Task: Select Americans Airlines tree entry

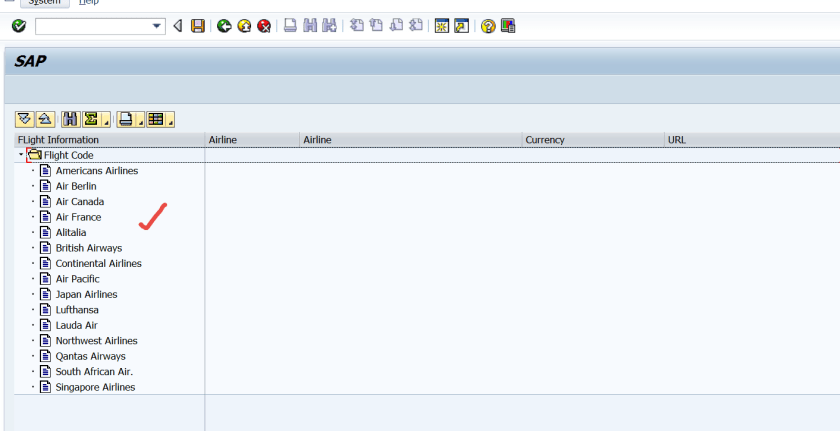Action: coord(97,171)
